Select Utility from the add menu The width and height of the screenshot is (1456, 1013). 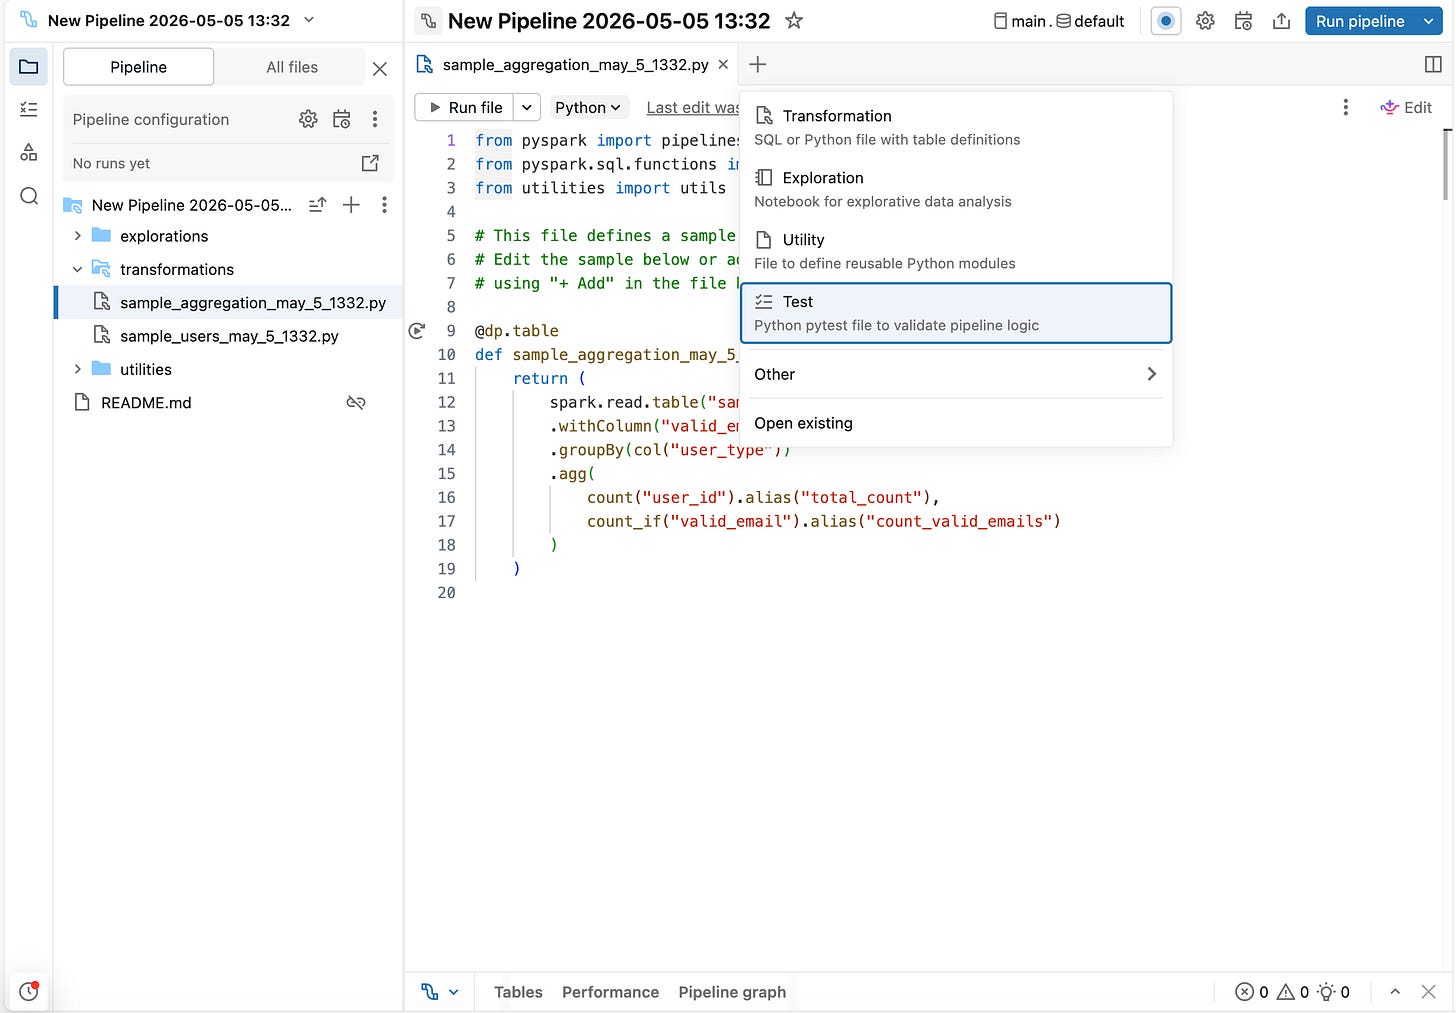click(955, 251)
